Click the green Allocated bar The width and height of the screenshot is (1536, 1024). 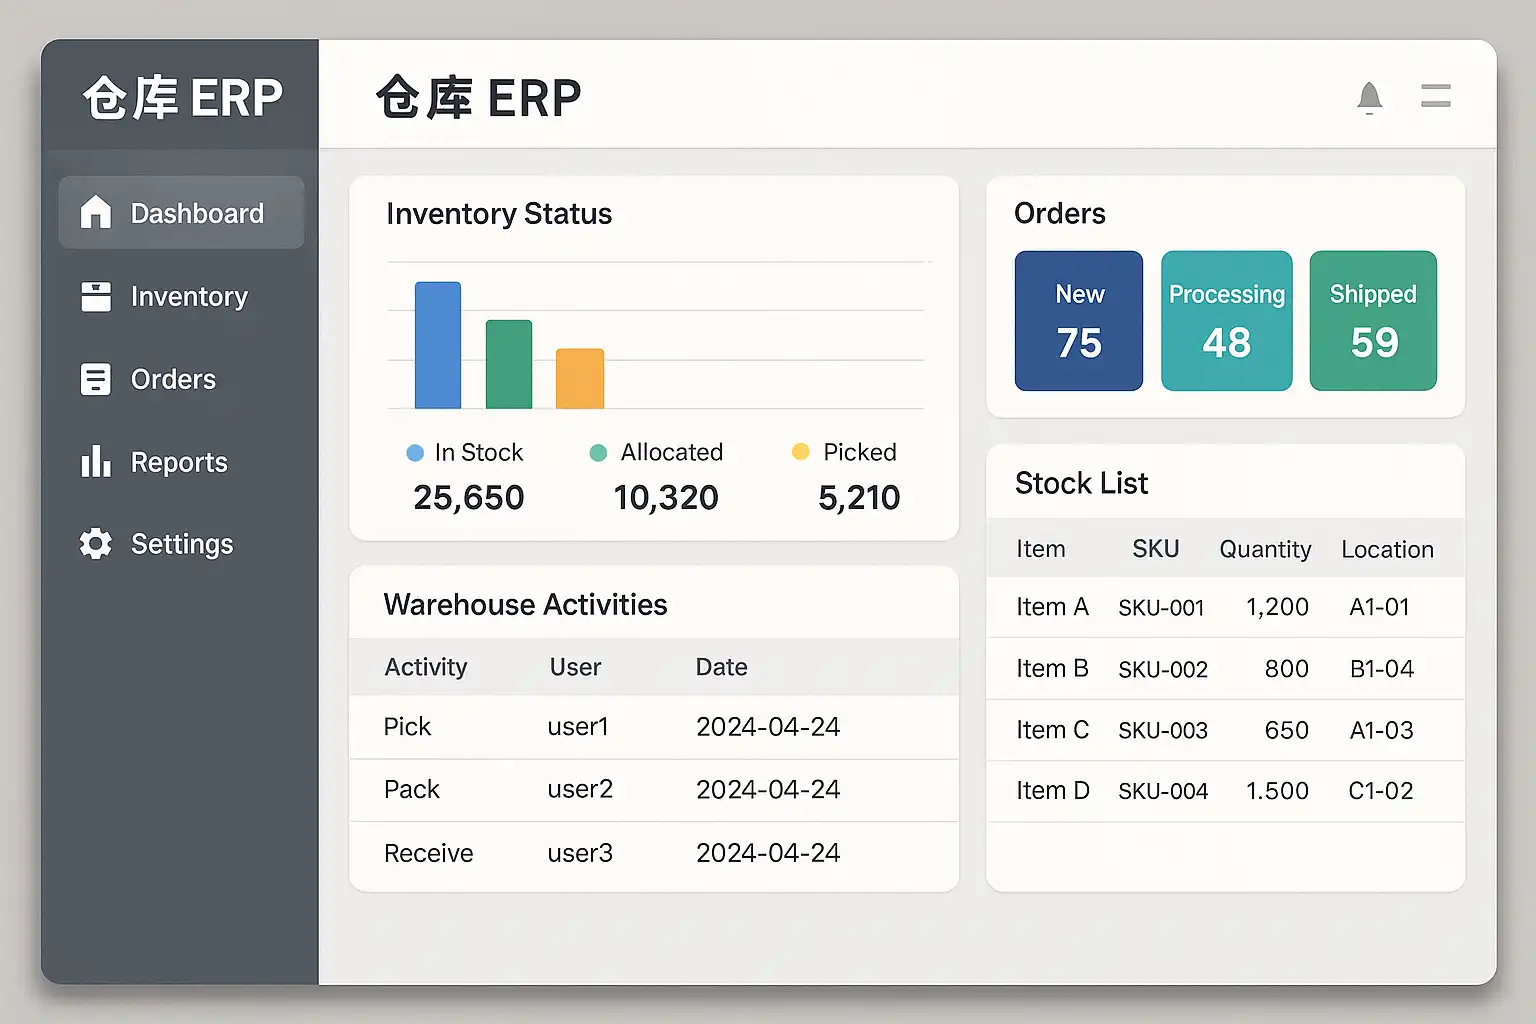pyautogui.click(x=509, y=364)
